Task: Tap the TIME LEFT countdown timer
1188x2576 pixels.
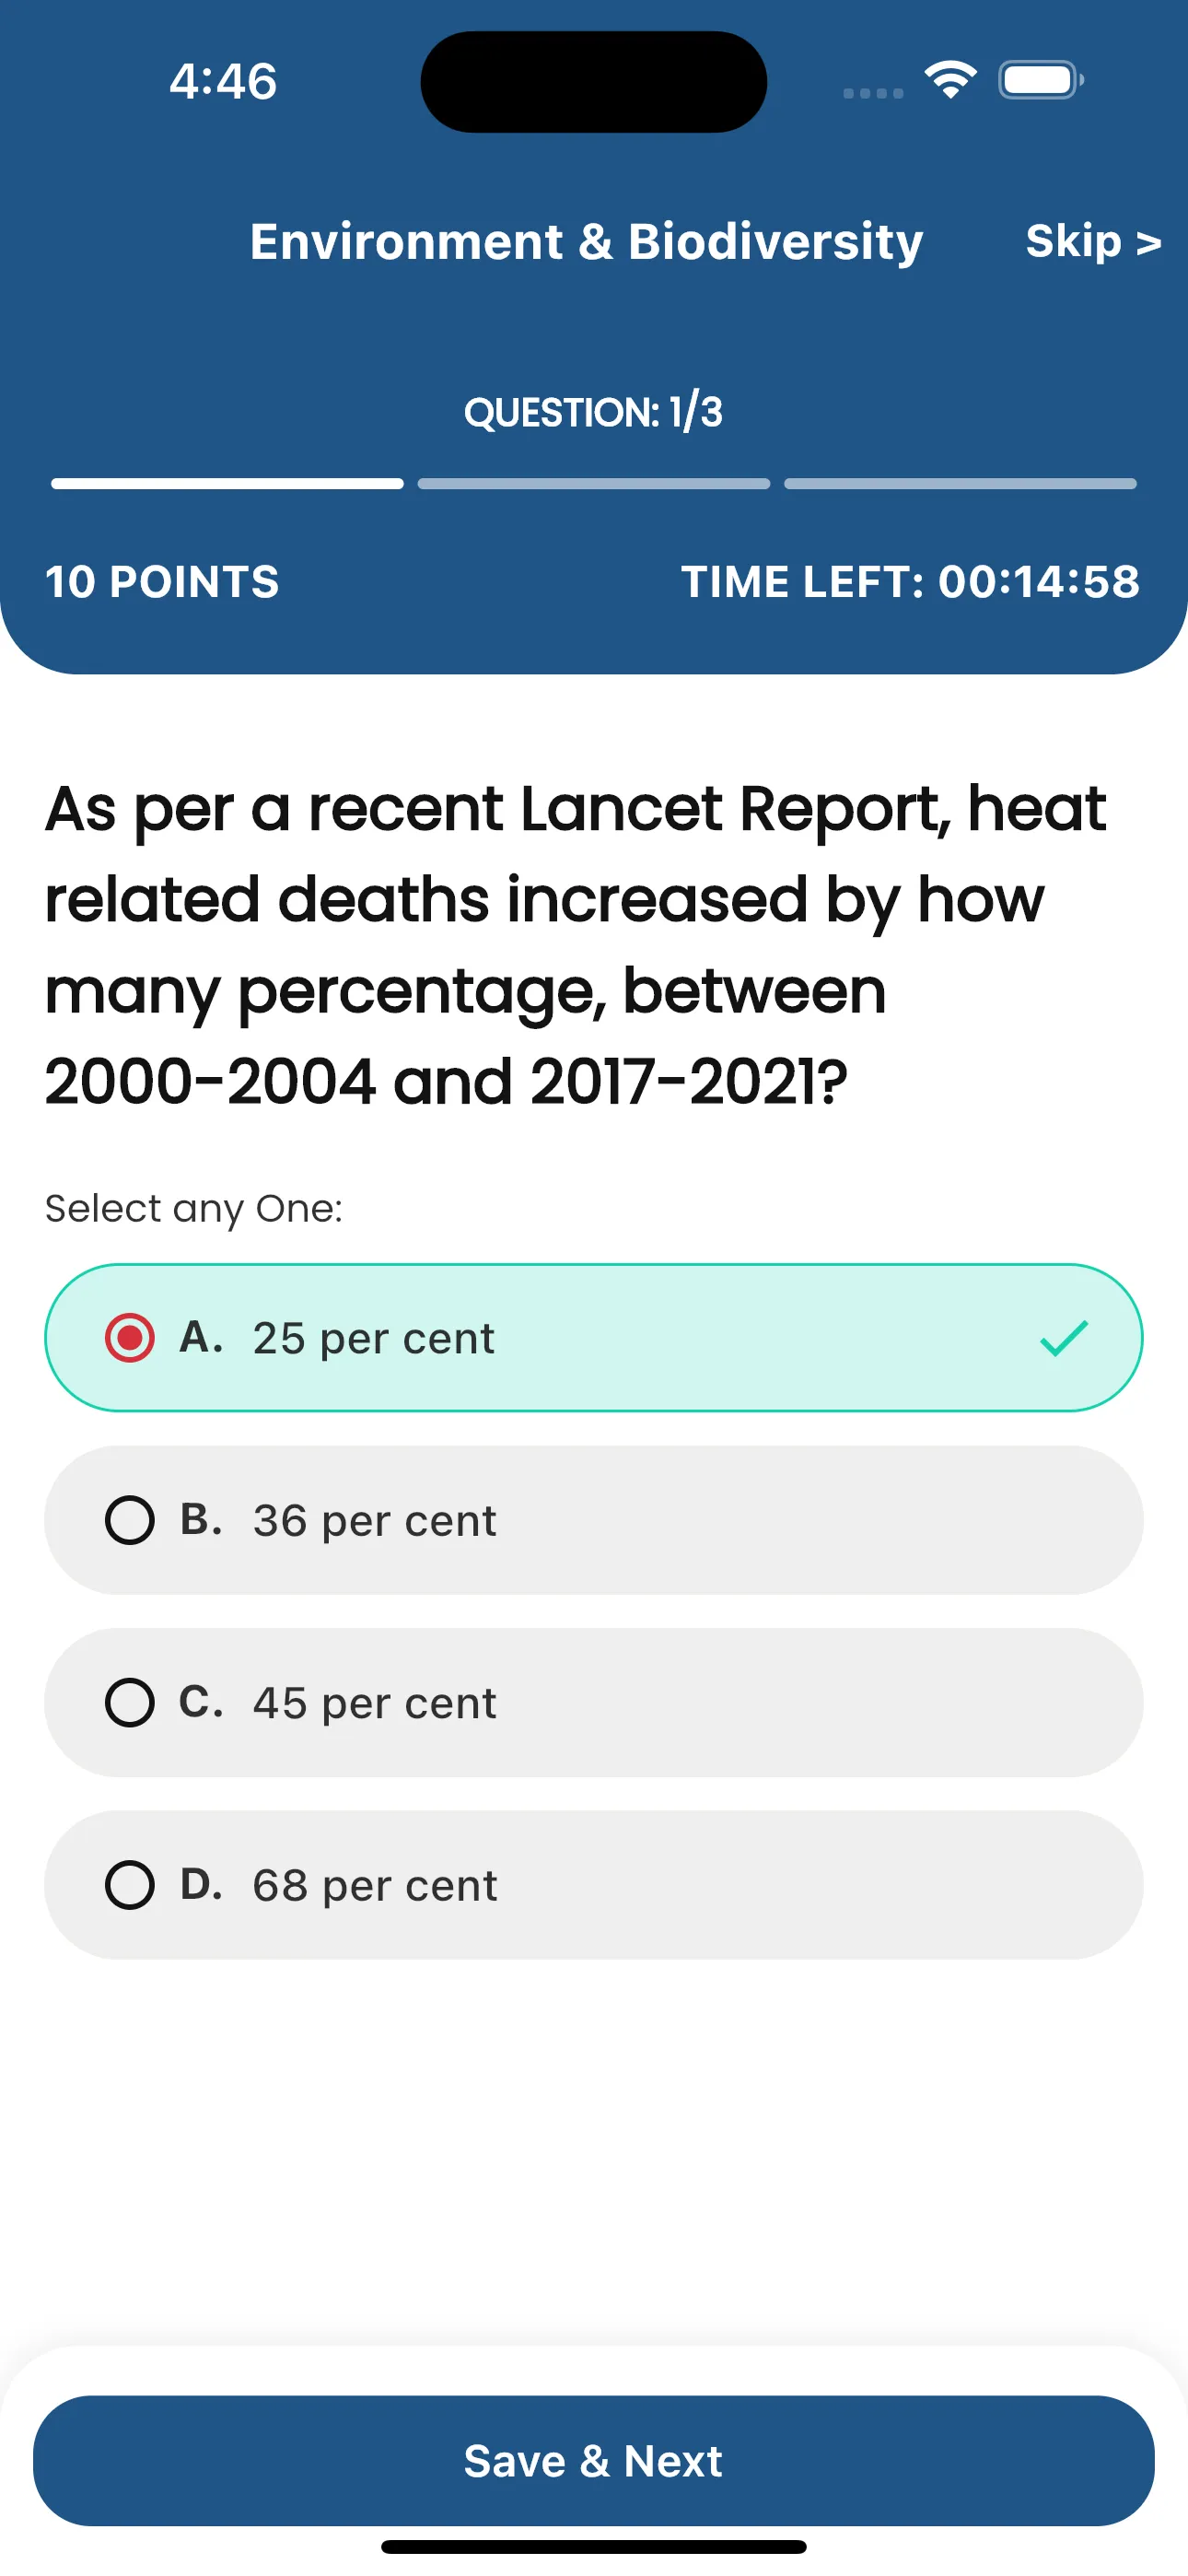Action: point(910,582)
